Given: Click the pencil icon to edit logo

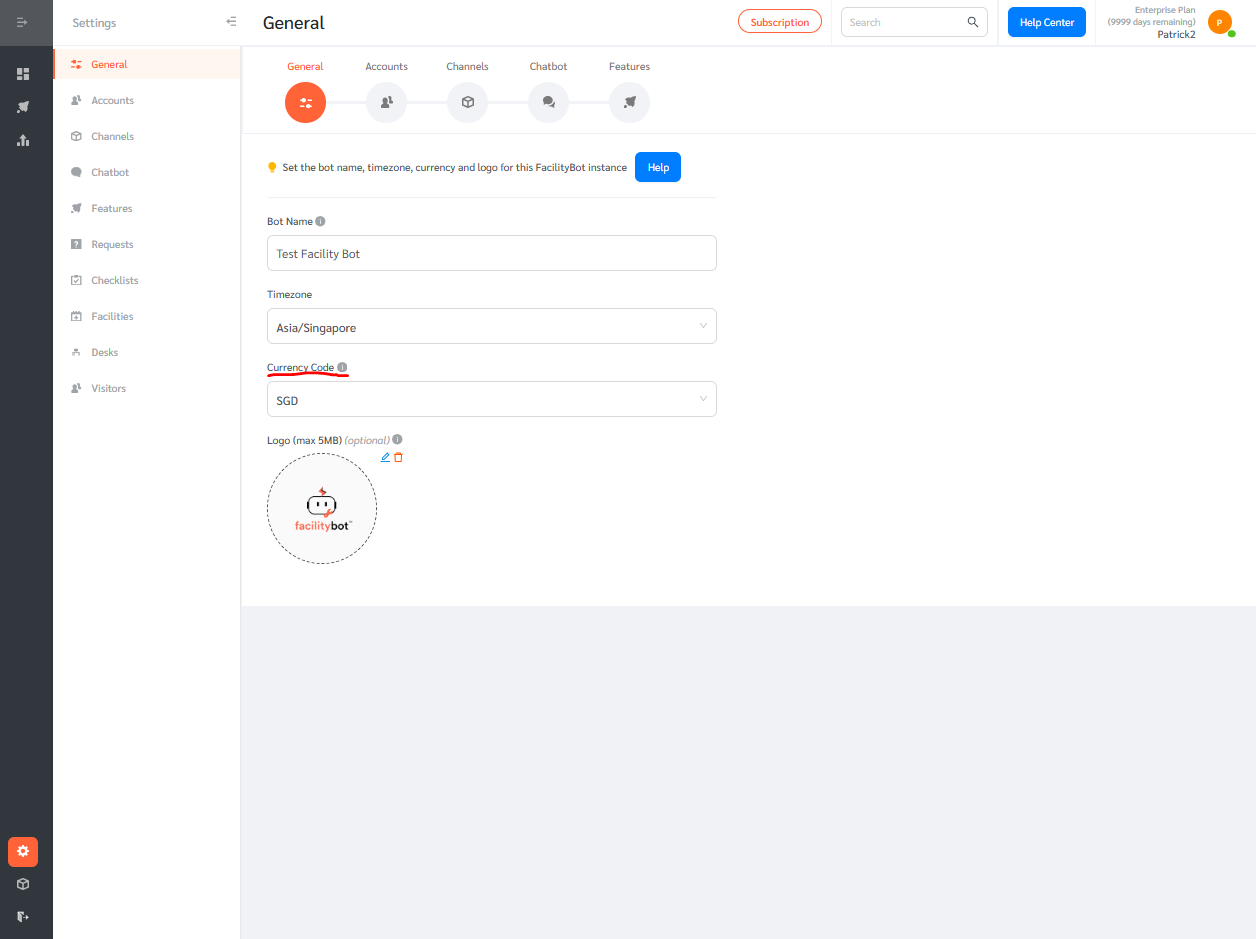Looking at the screenshot, I should pyautogui.click(x=386, y=457).
